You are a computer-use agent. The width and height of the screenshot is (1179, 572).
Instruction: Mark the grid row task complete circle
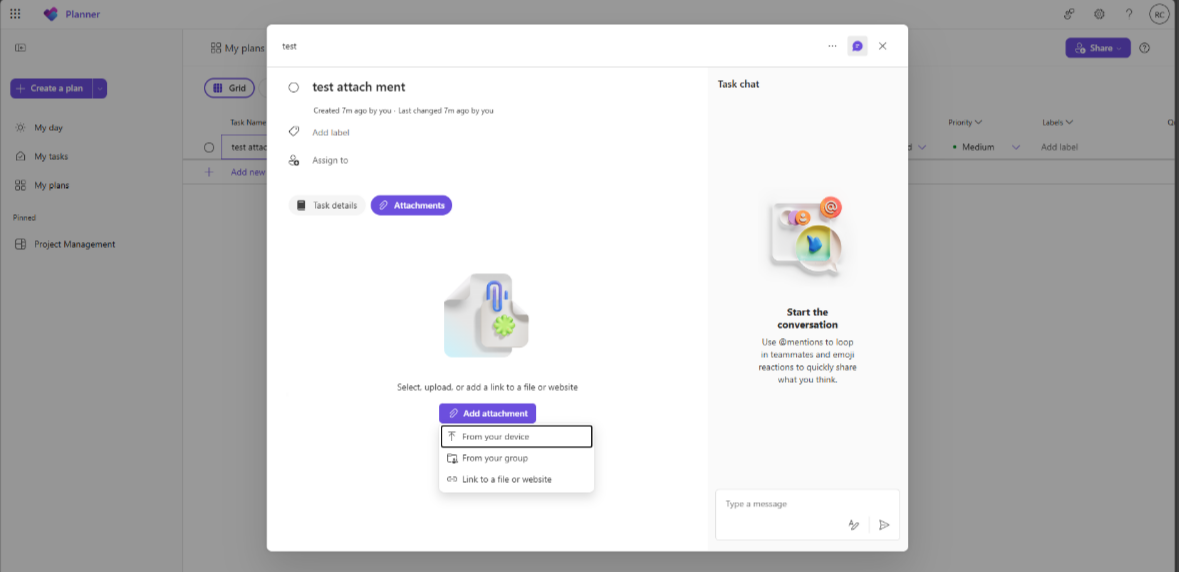tap(209, 147)
